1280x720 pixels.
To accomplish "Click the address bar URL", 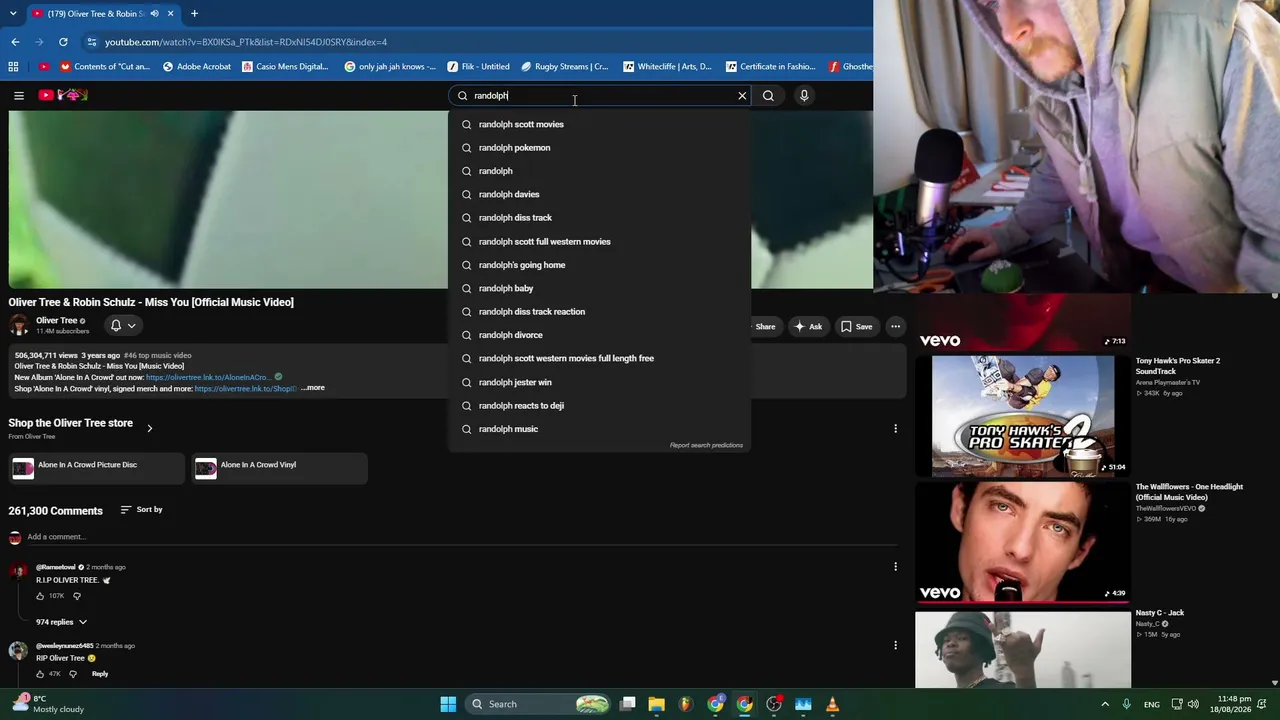I will click(246, 42).
